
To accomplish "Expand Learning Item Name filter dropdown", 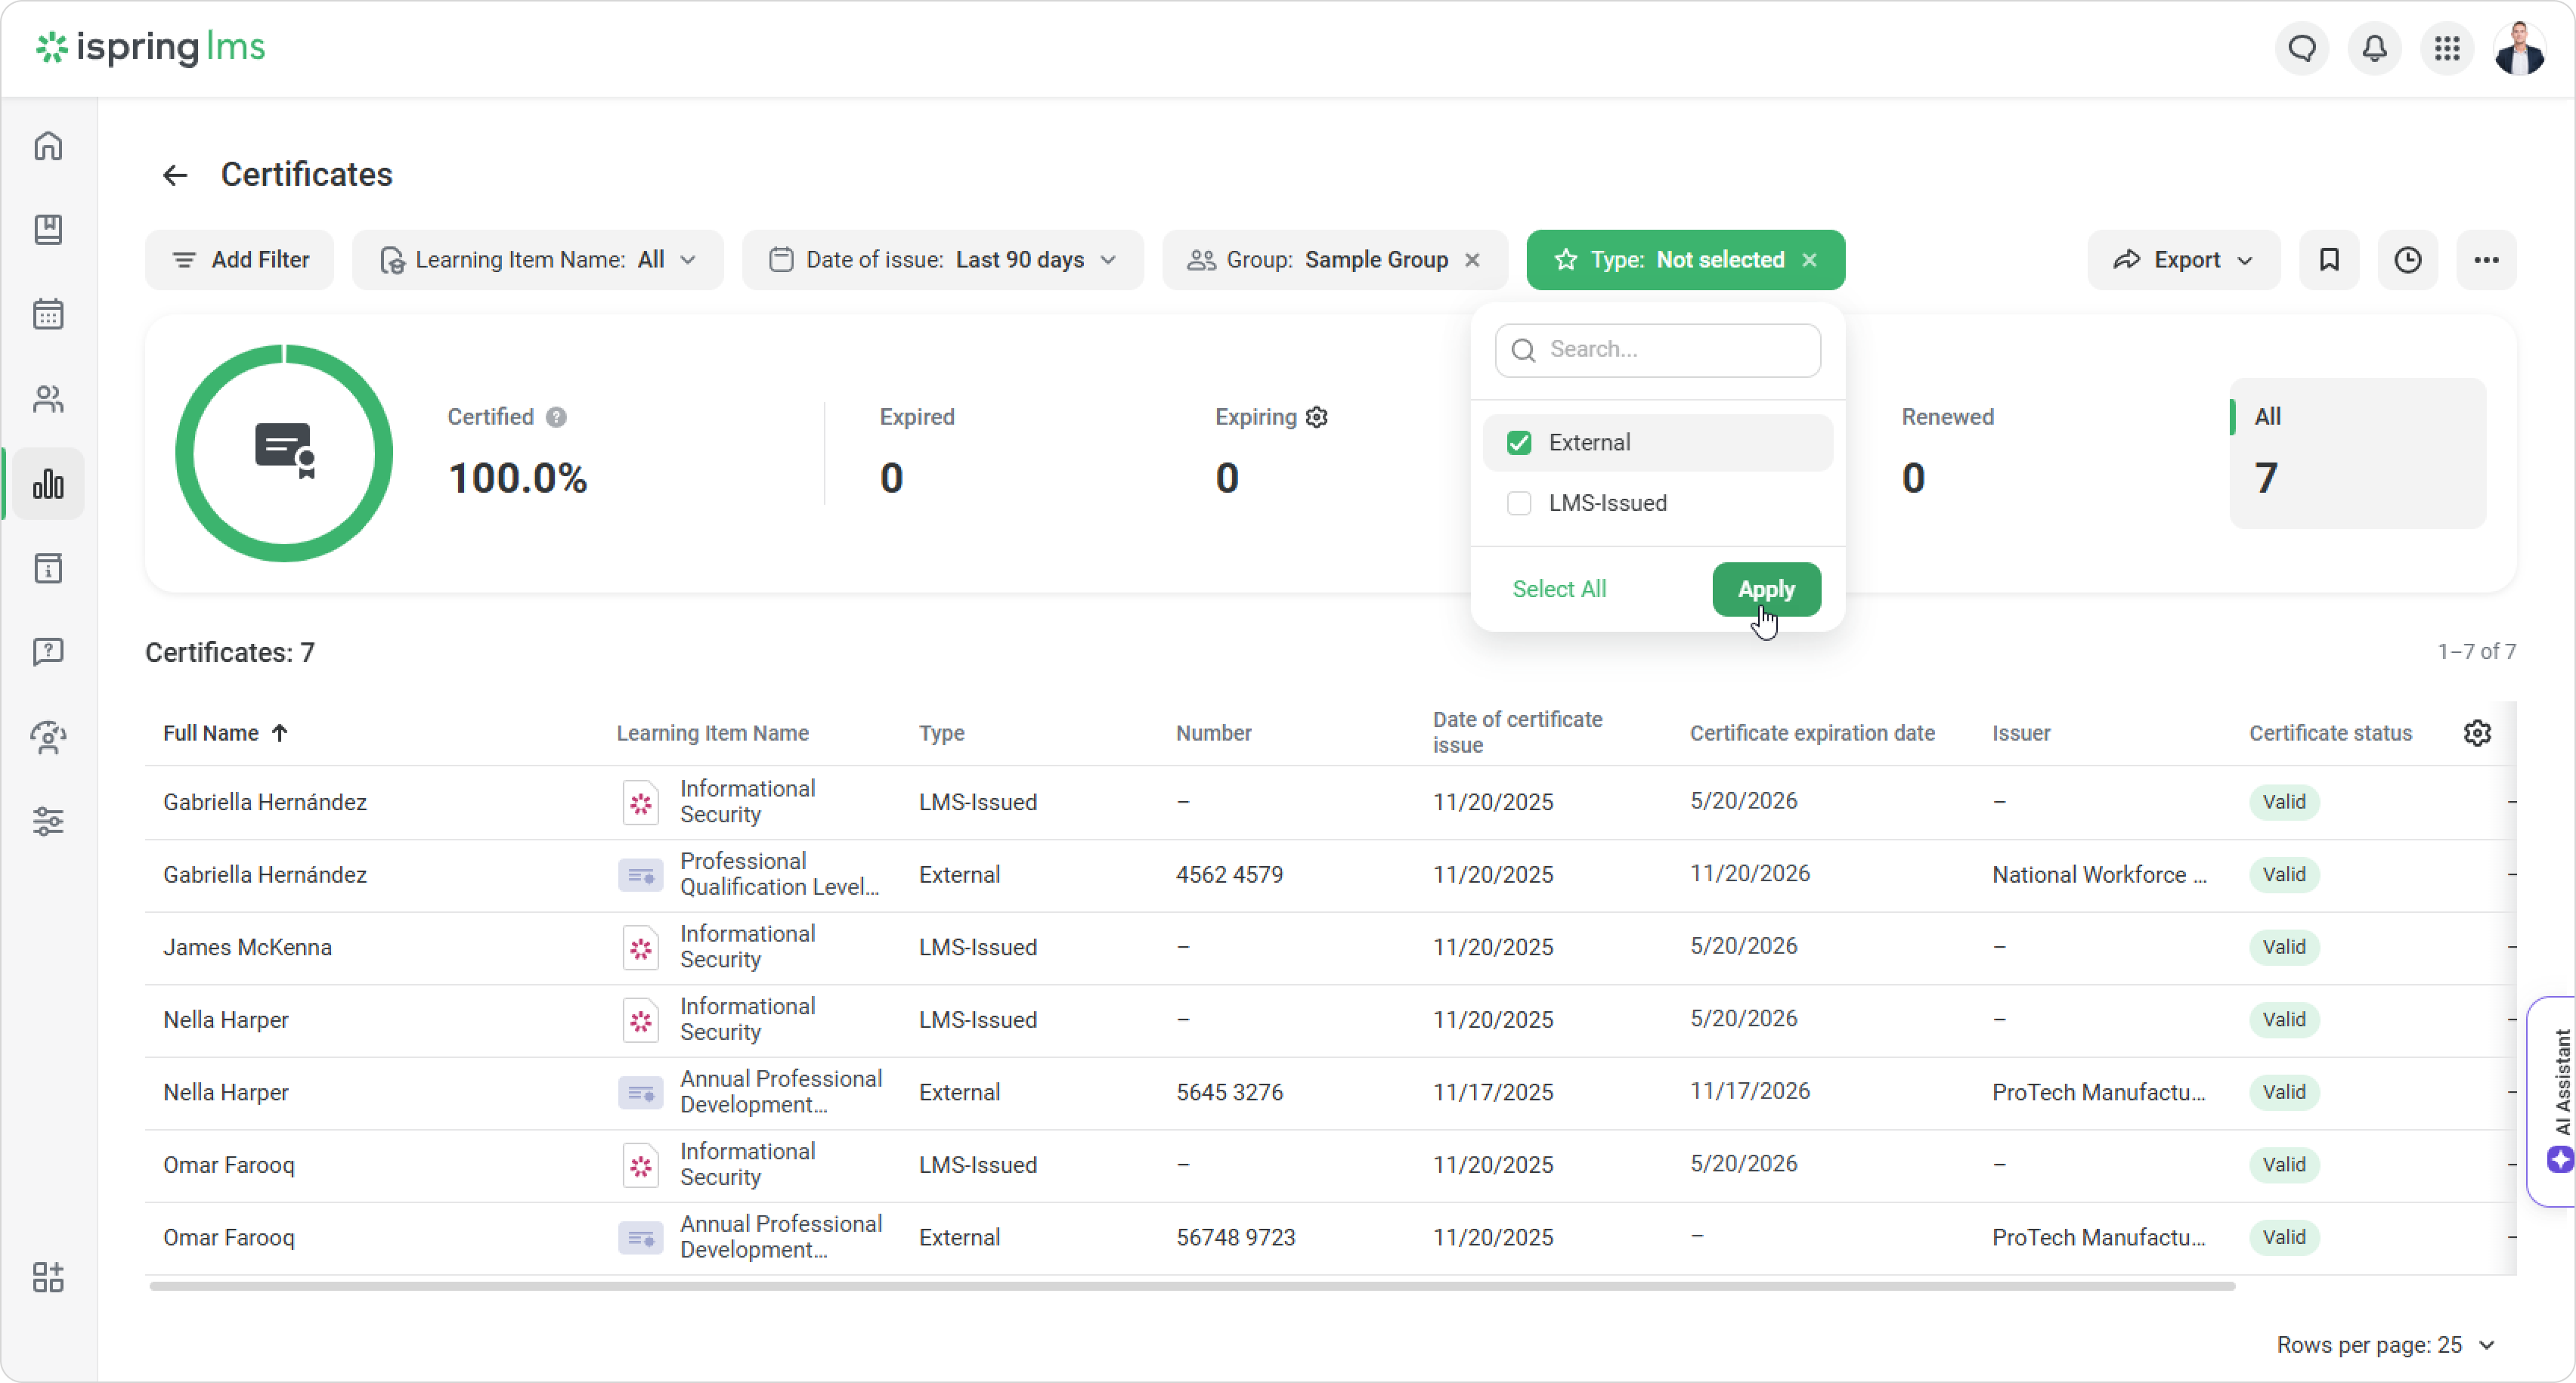I will tap(538, 260).
